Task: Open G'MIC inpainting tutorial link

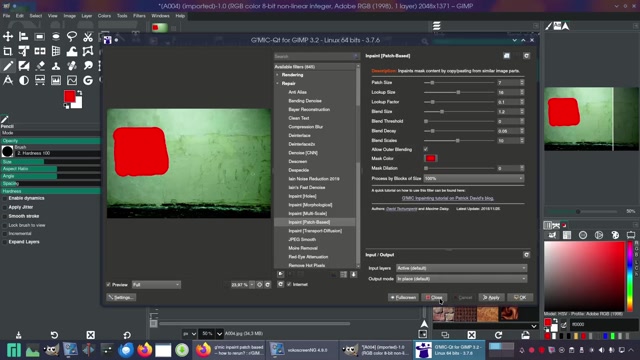Action: pyautogui.click(x=448, y=198)
